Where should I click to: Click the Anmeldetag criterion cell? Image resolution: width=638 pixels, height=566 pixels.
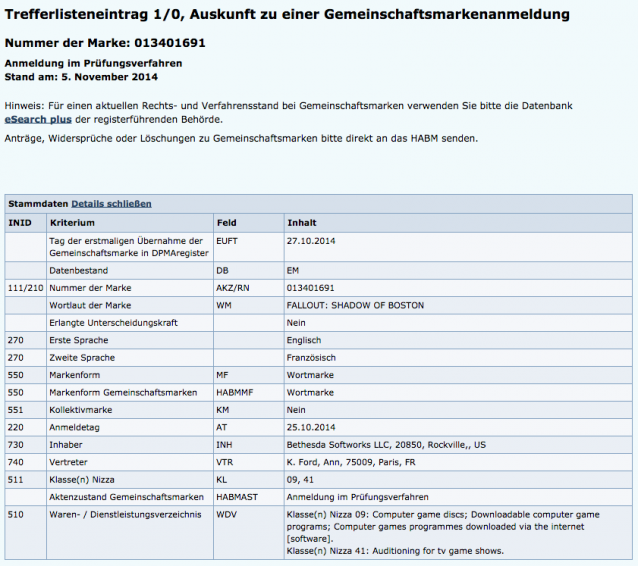pos(130,428)
